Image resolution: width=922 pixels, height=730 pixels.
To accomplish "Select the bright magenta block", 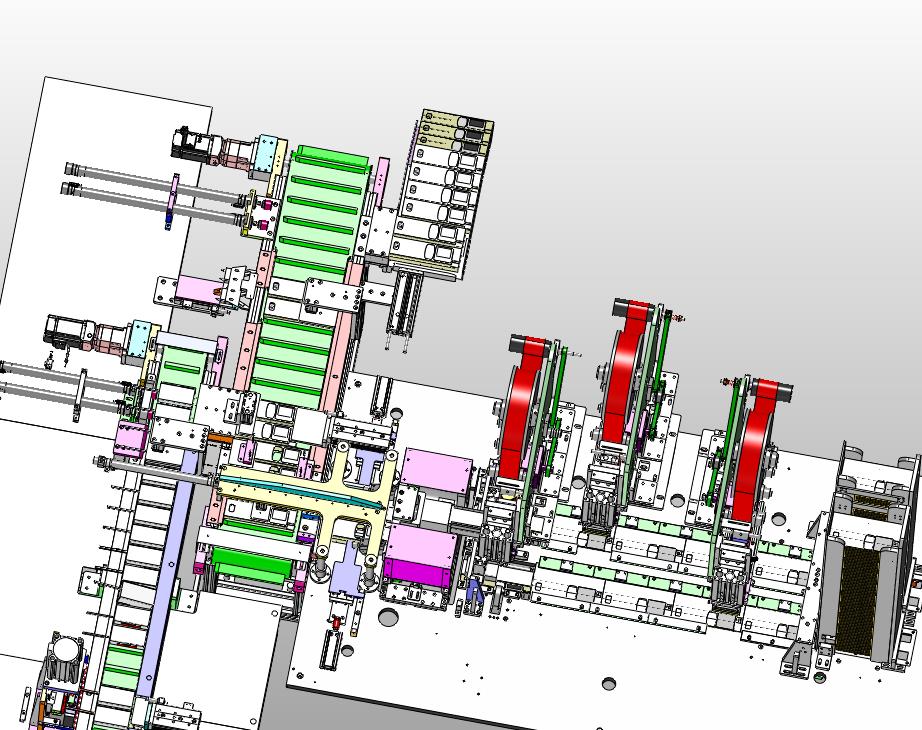I will point(418,572).
